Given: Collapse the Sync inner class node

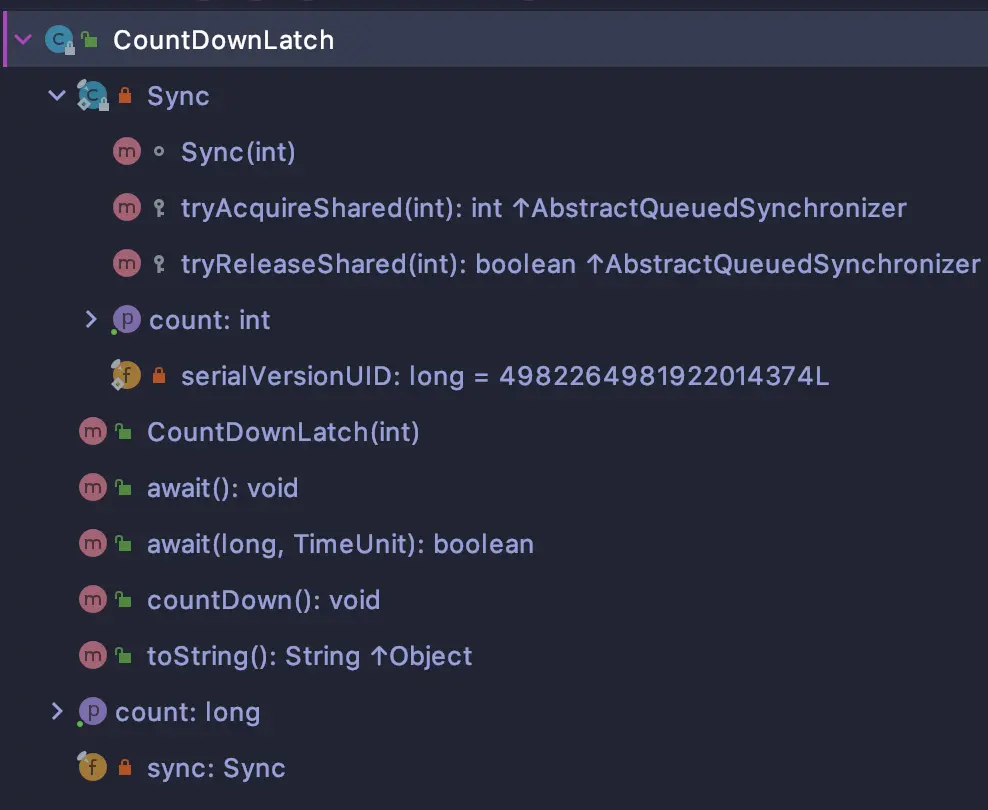Looking at the screenshot, I should 57,96.
